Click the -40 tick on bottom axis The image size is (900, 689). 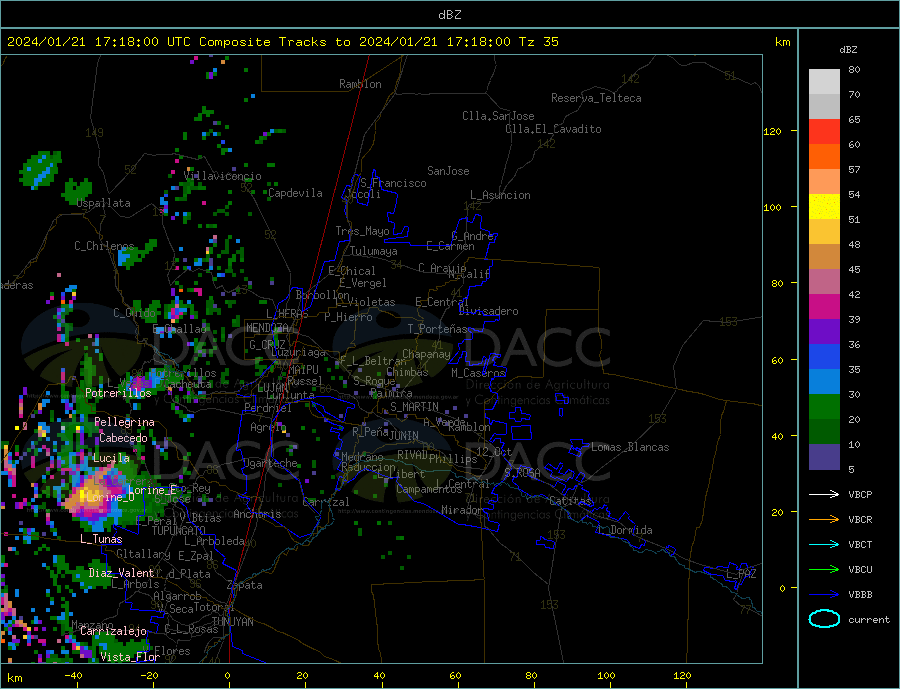point(73,676)
